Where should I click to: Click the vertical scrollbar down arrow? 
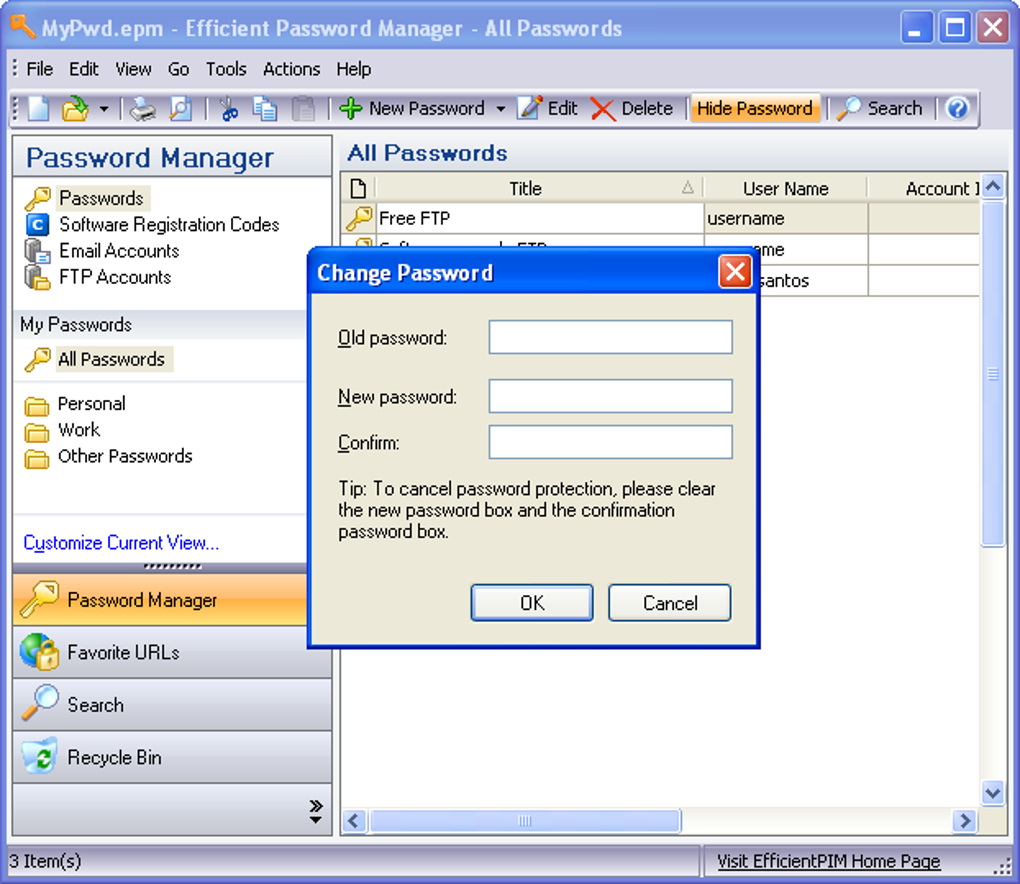(993, 793)
